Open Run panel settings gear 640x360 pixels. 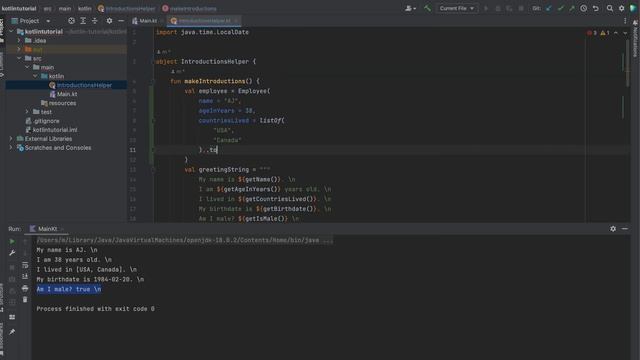613,229
